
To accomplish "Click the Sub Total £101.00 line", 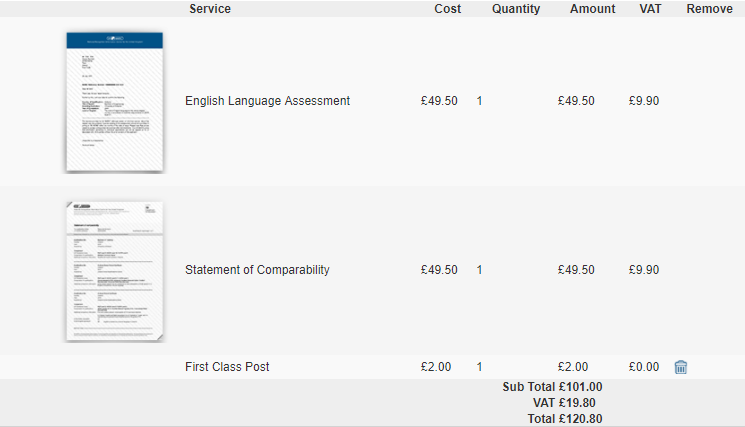I will click(x=552, y=387).
